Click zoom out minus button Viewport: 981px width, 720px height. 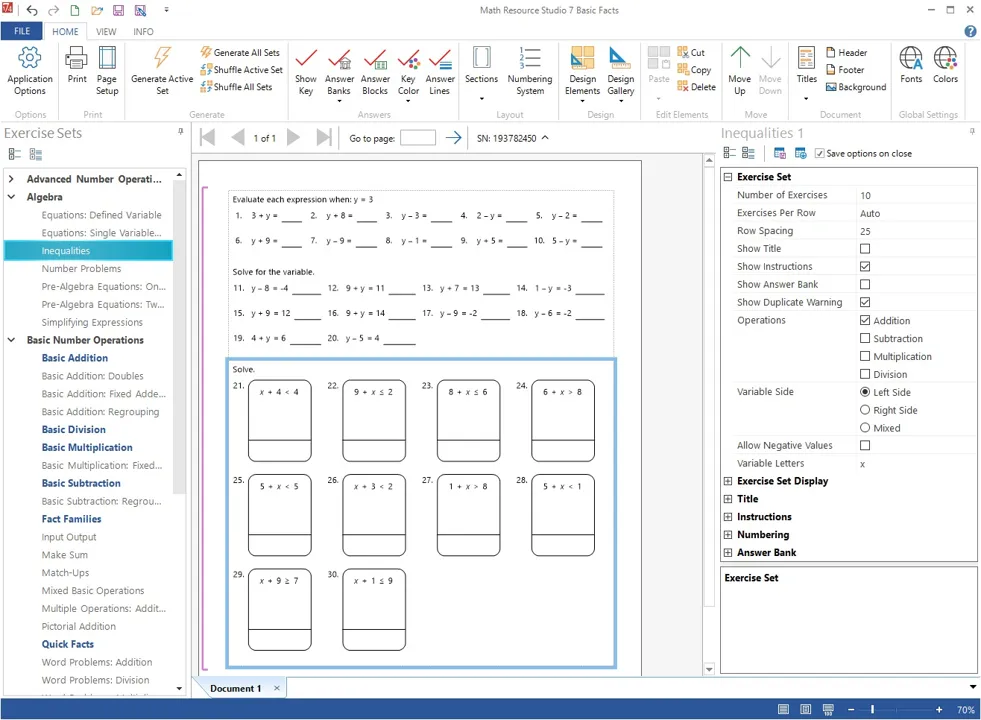click(851, 709)
